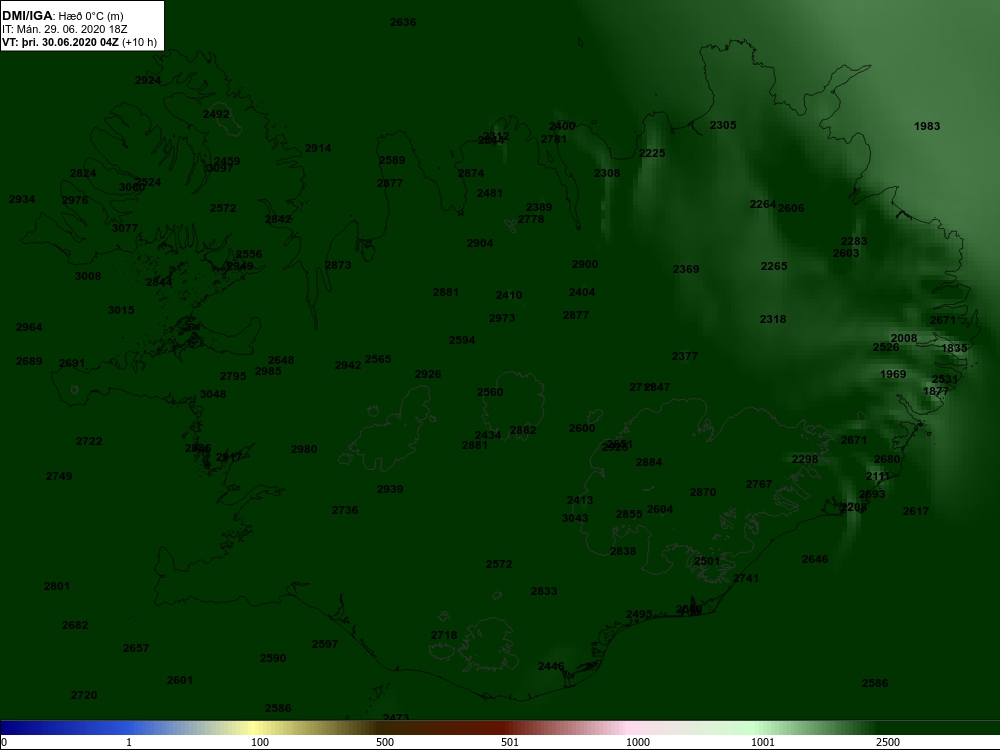Click the map value 2873
The width and height of the screenshot is (1000, 750).
(x=338, y=265)
